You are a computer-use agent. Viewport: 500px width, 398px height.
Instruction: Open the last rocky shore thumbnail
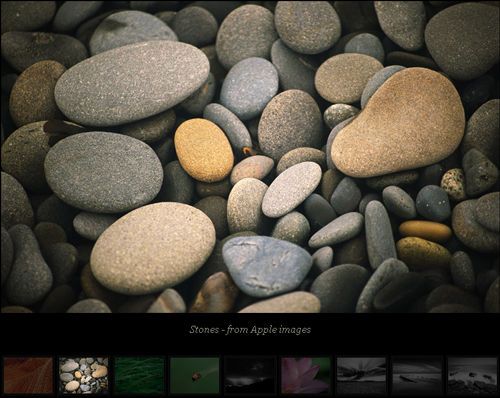pyautogui.click(x=472, y=375)
